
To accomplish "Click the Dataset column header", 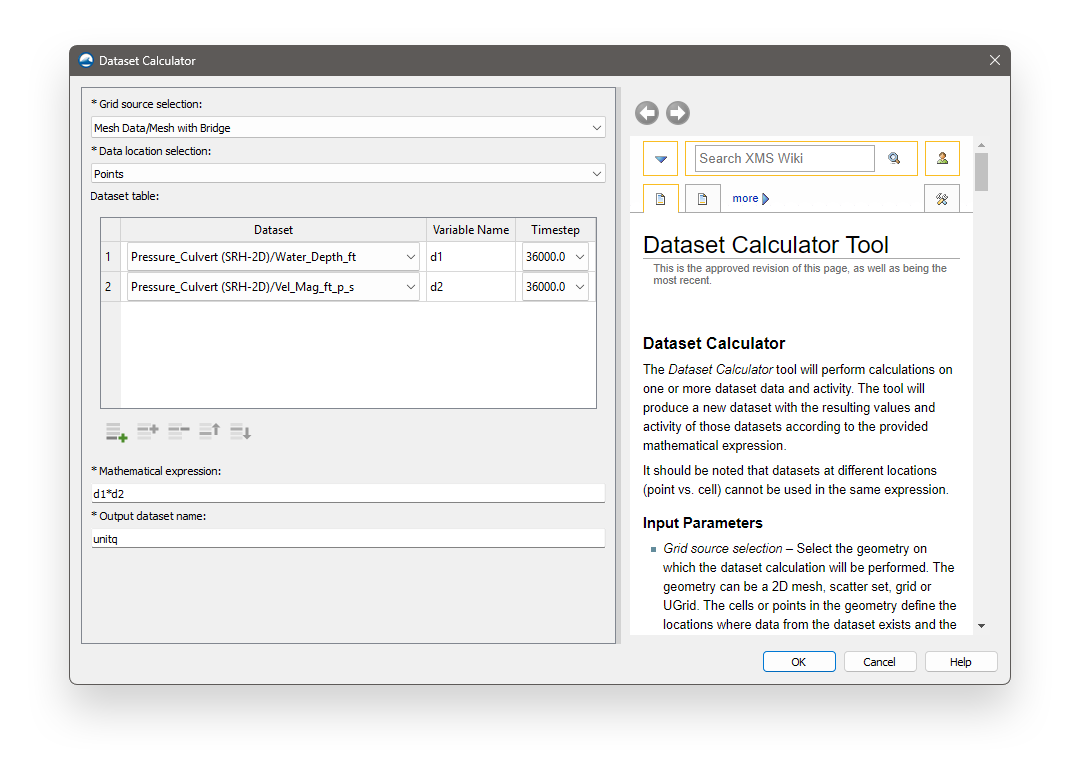I will [273, 230].
